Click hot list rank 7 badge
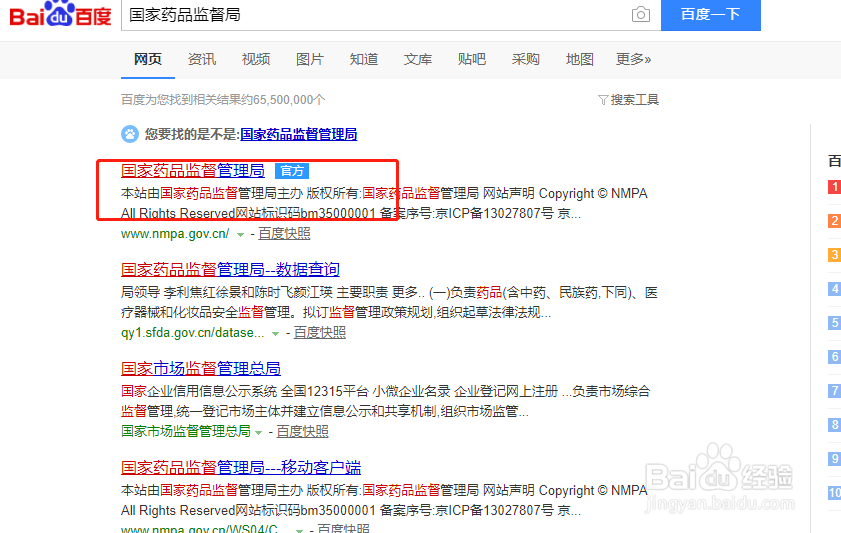841x533 pixels. pyautogui.click(x=835, y=390)
